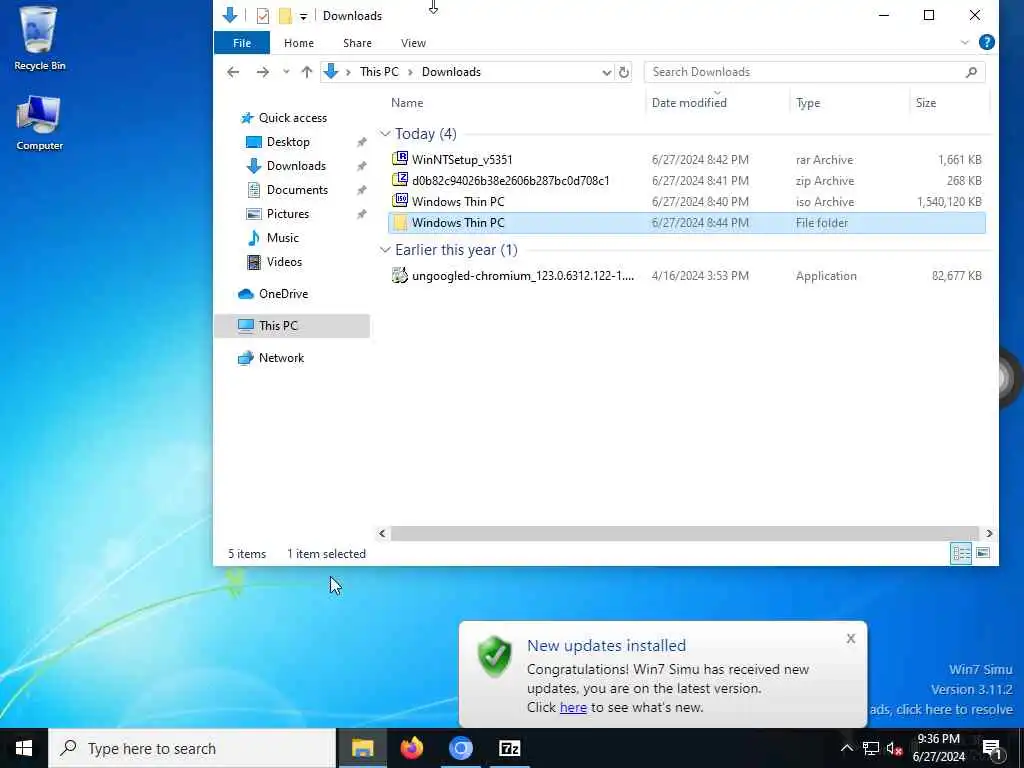Viewport: 1024px width, 768px height.
Task: Open the Share ribbon tab
Action: 357,43
